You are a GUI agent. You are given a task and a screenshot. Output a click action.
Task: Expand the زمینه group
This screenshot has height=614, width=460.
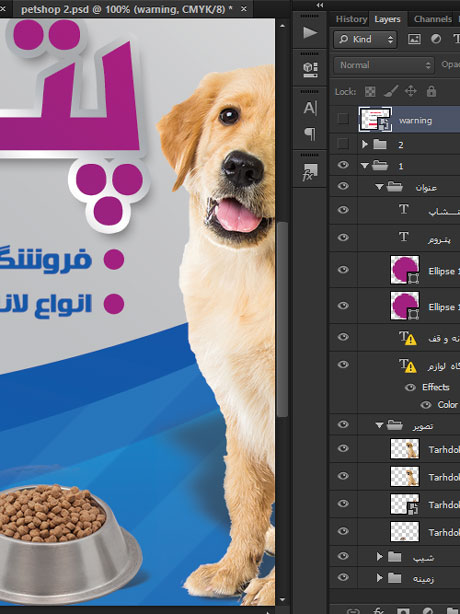tap(379, 578)
